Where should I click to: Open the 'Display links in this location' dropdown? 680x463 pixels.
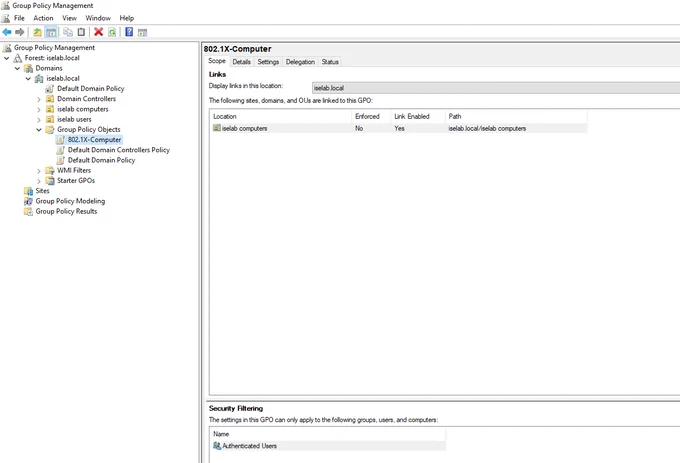coord(496,88)
